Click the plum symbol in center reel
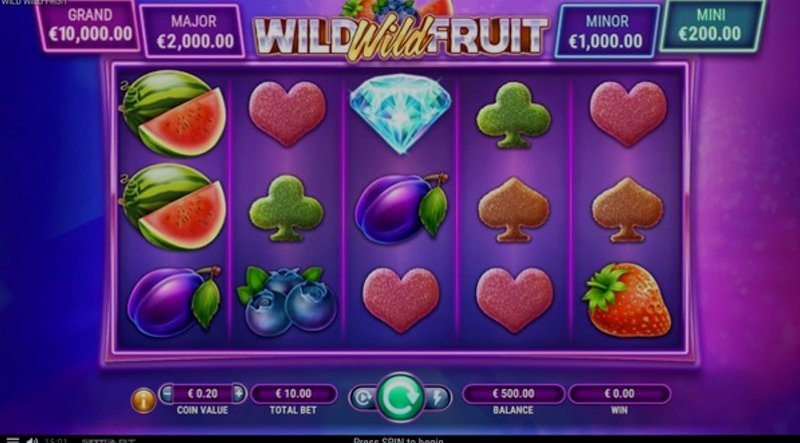800x443 pixels. click(x=401, y=208)
